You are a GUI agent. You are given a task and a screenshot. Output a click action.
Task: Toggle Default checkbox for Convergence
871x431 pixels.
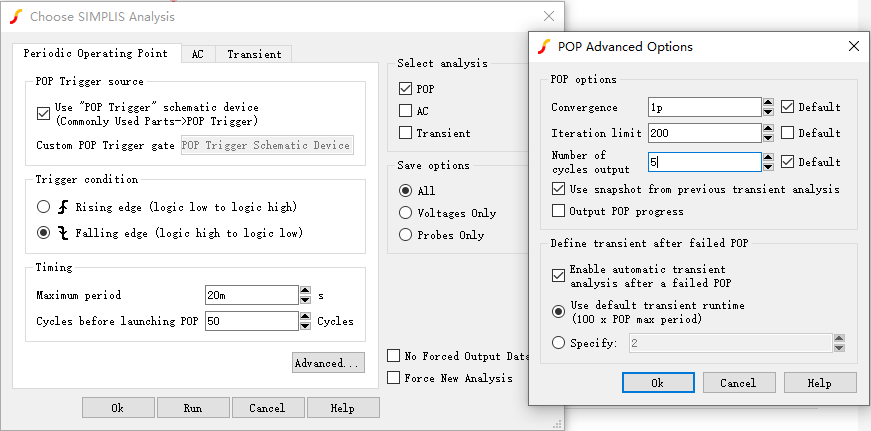787,107
